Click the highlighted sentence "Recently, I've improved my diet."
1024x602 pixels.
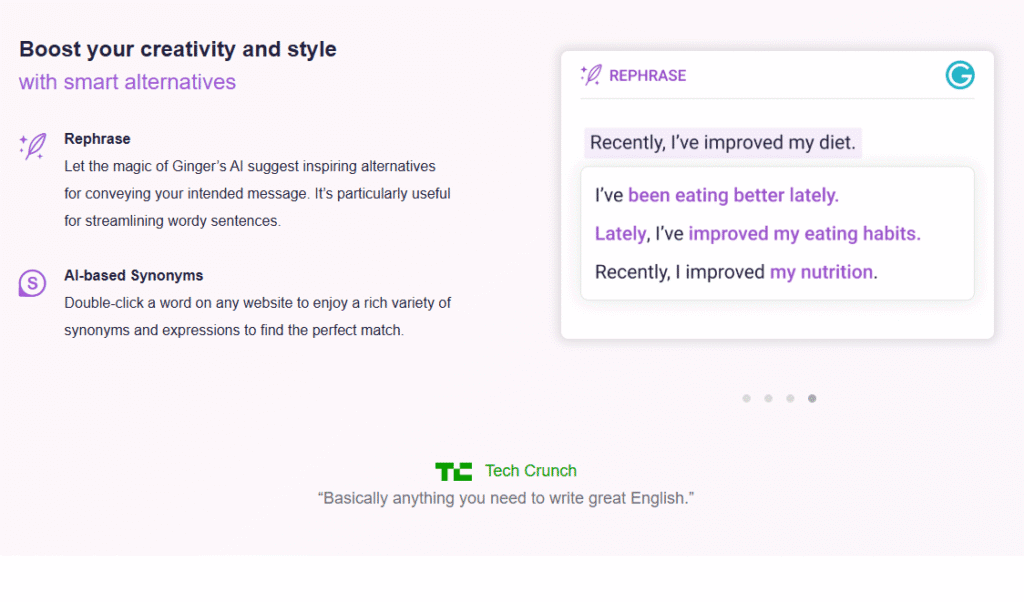coord(722,142)
